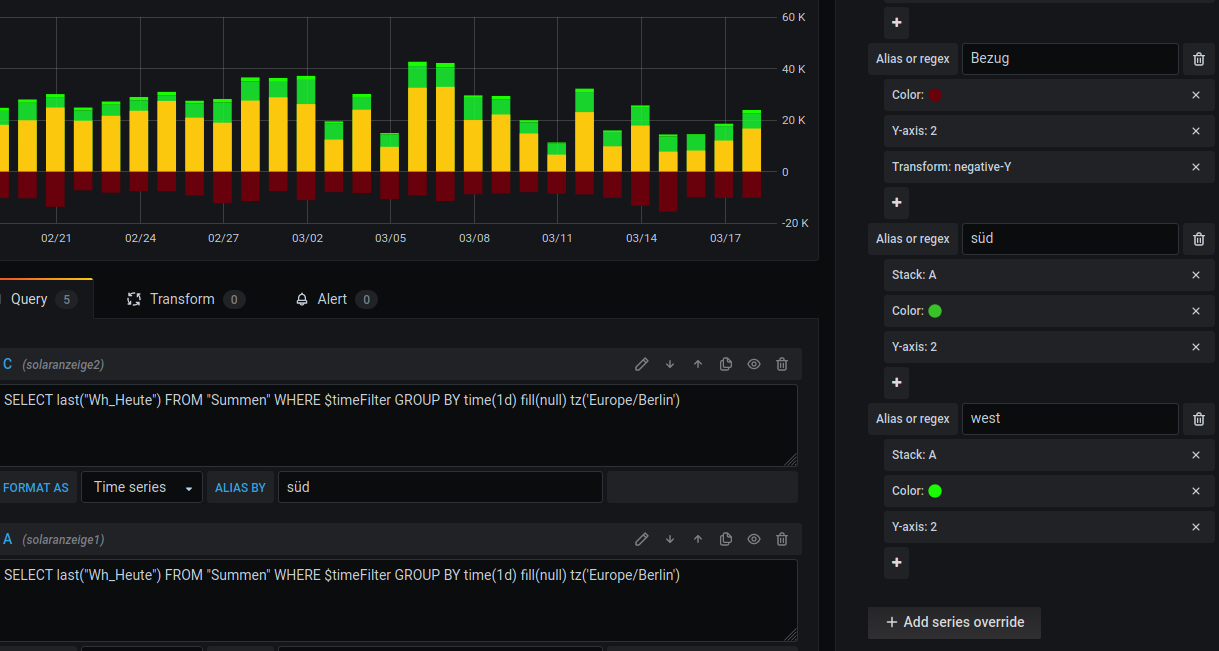
Task: Add property to Bezug override
Action: click(x=896, y=202)
